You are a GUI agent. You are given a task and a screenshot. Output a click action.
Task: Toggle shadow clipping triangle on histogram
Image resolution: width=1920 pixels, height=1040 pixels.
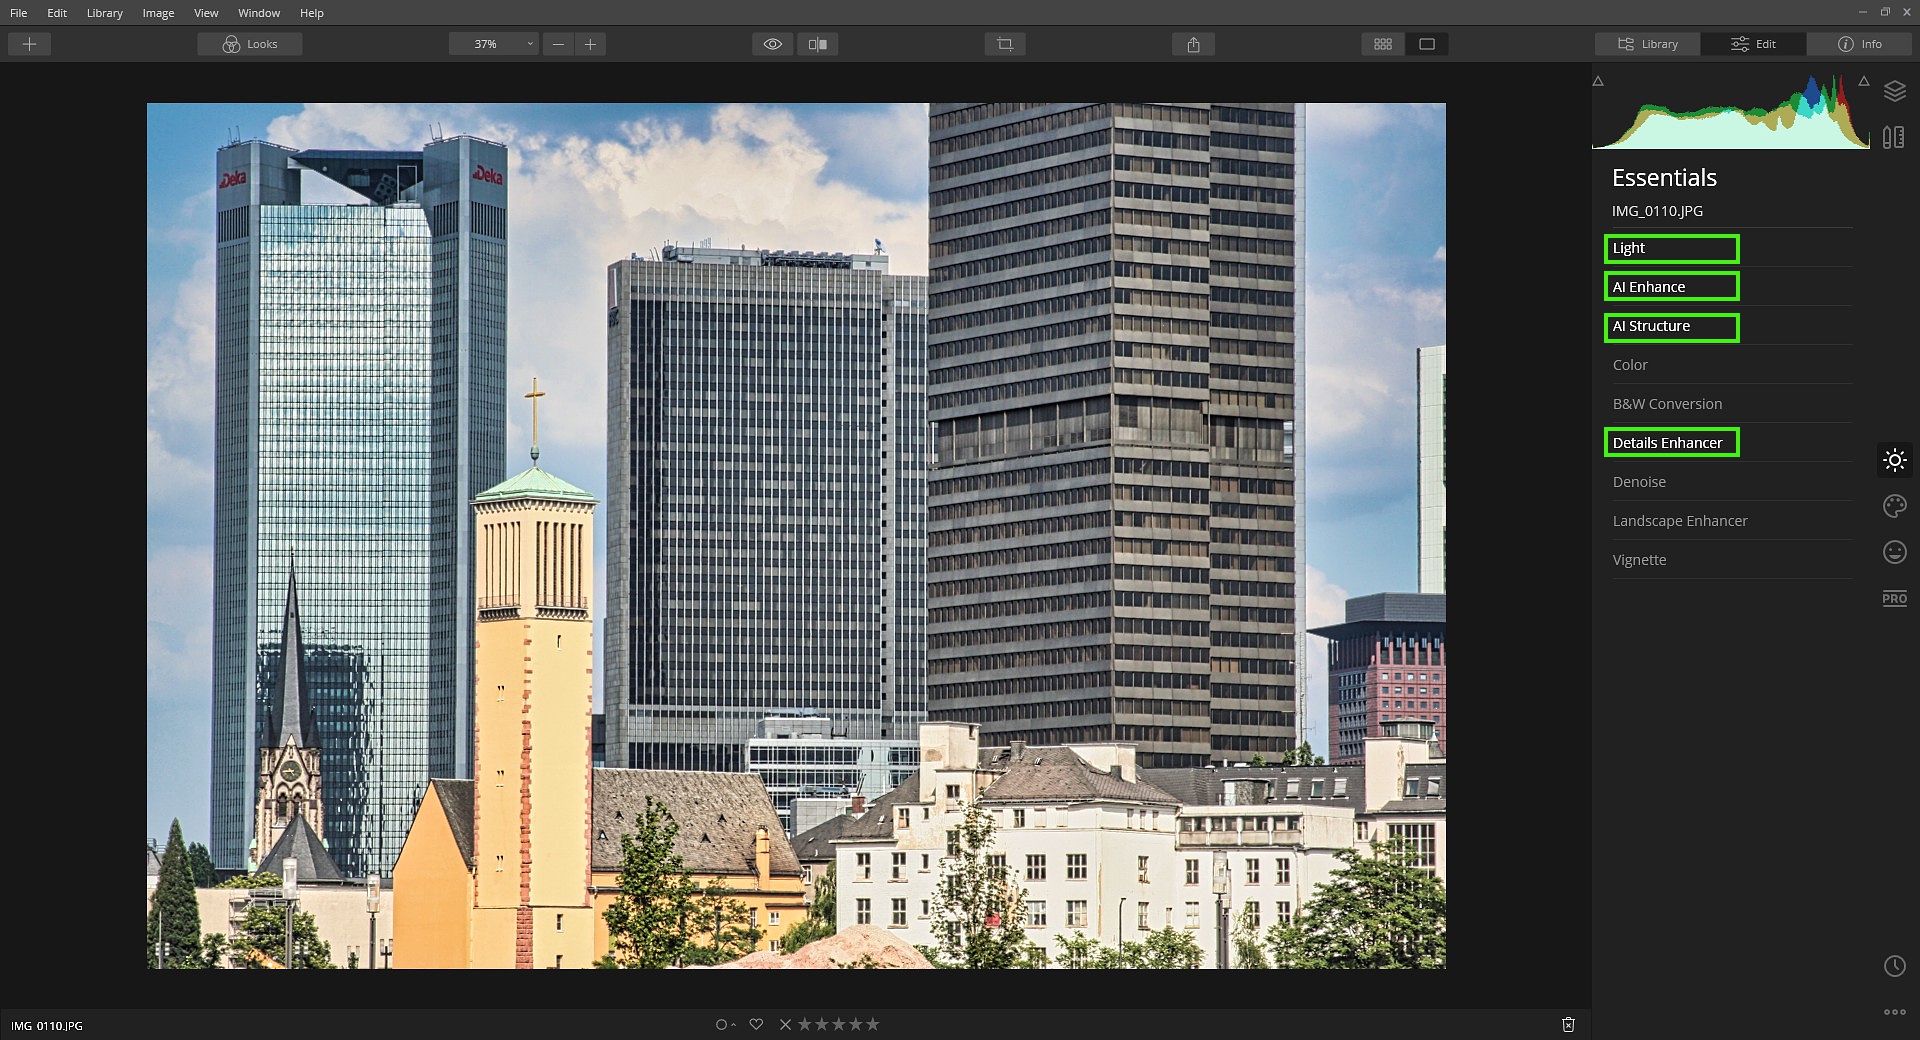(1598, 81)
